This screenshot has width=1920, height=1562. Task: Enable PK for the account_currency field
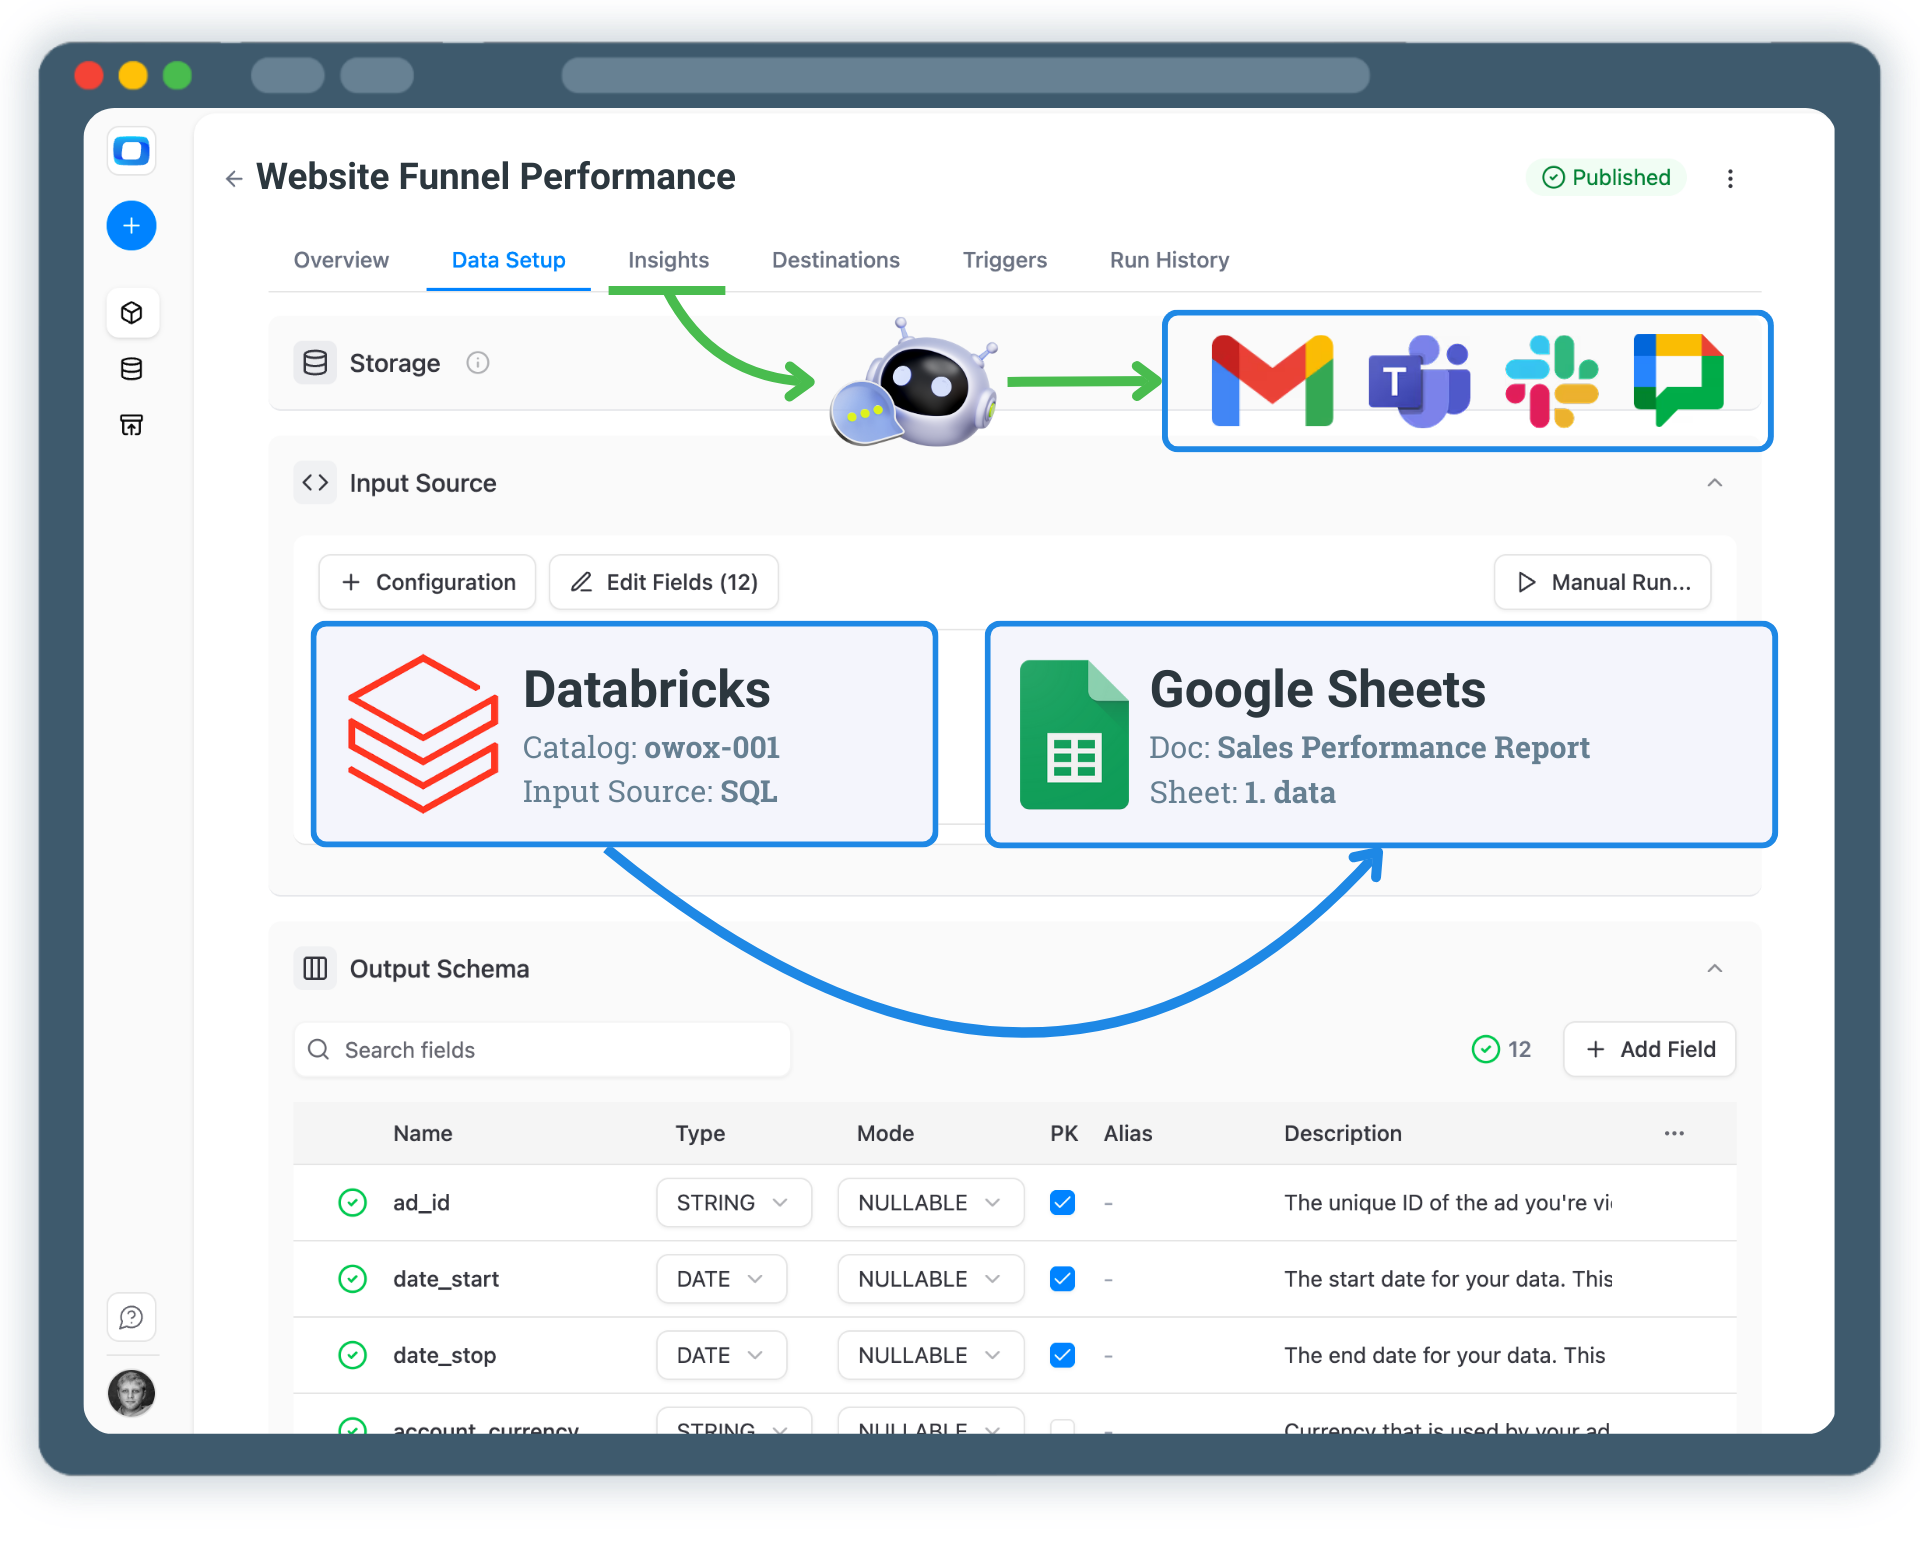point(1063,1428)
